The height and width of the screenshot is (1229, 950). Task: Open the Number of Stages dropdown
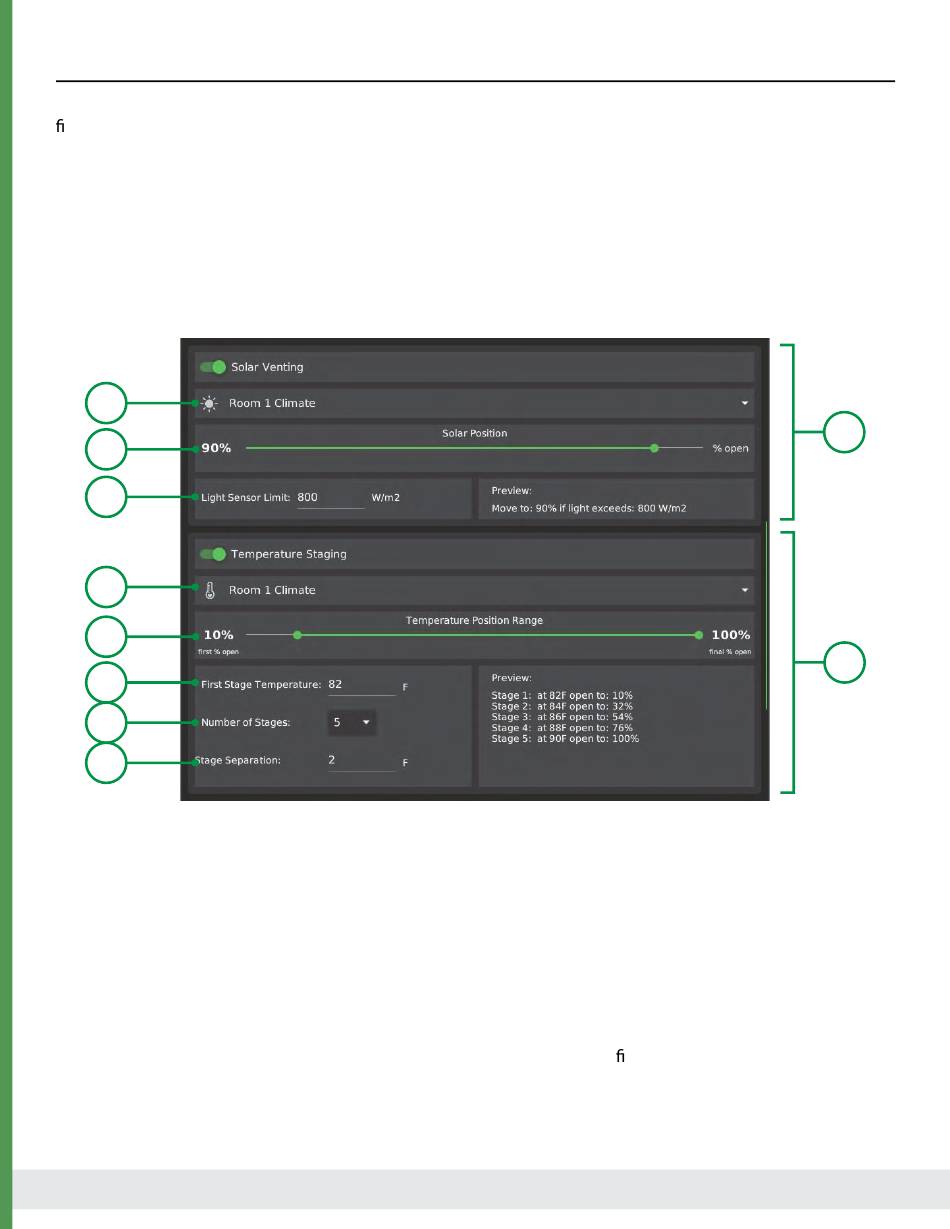[352, 721]
